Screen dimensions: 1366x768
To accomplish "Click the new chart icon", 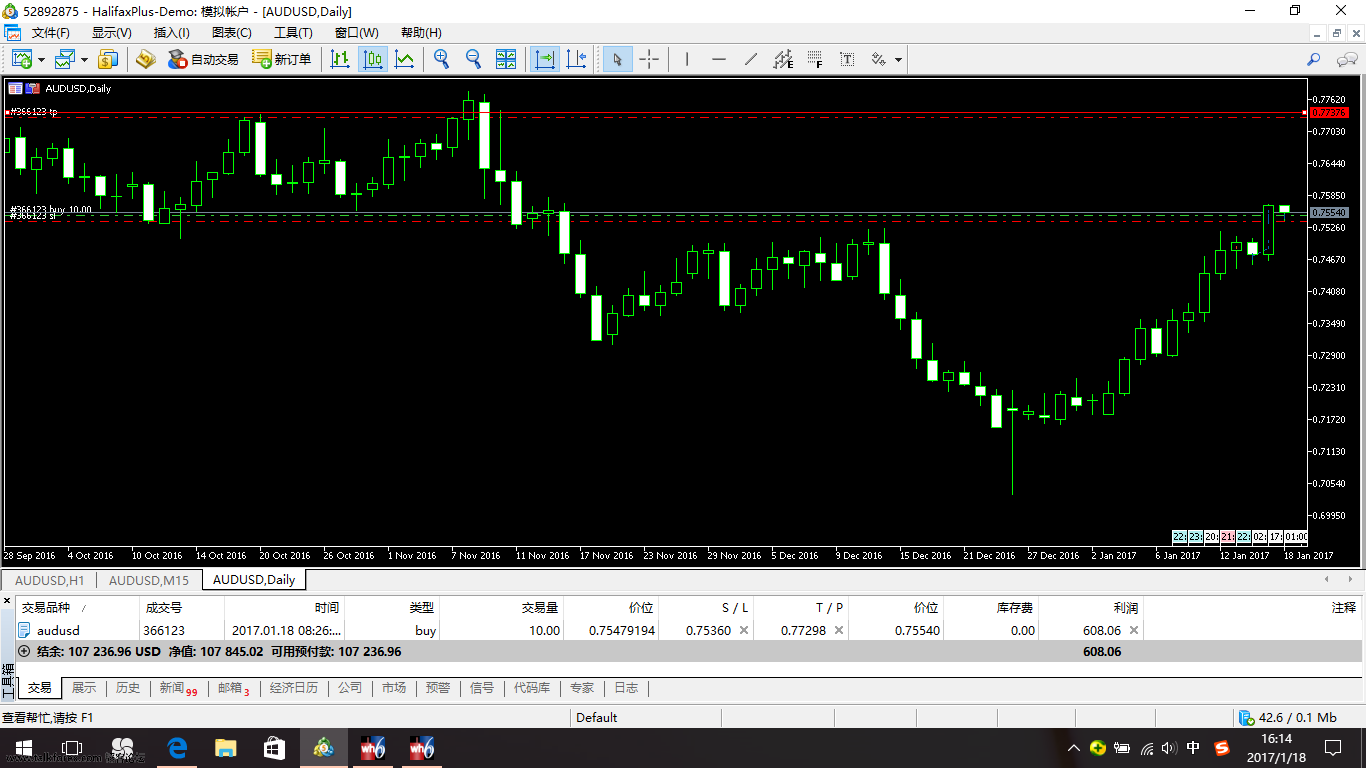I will click(x=21, y=59).
